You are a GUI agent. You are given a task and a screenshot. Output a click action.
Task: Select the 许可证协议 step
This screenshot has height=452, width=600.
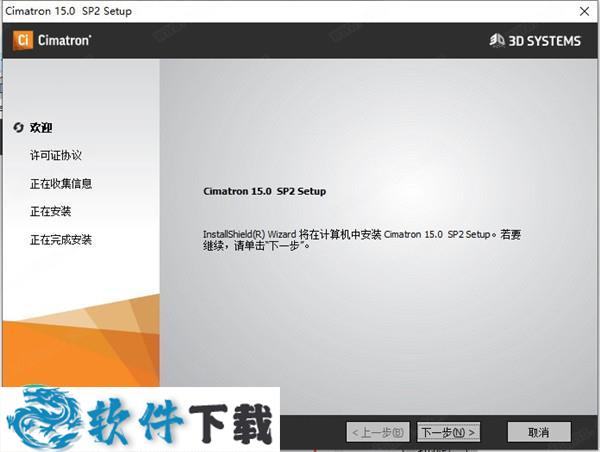56,155
